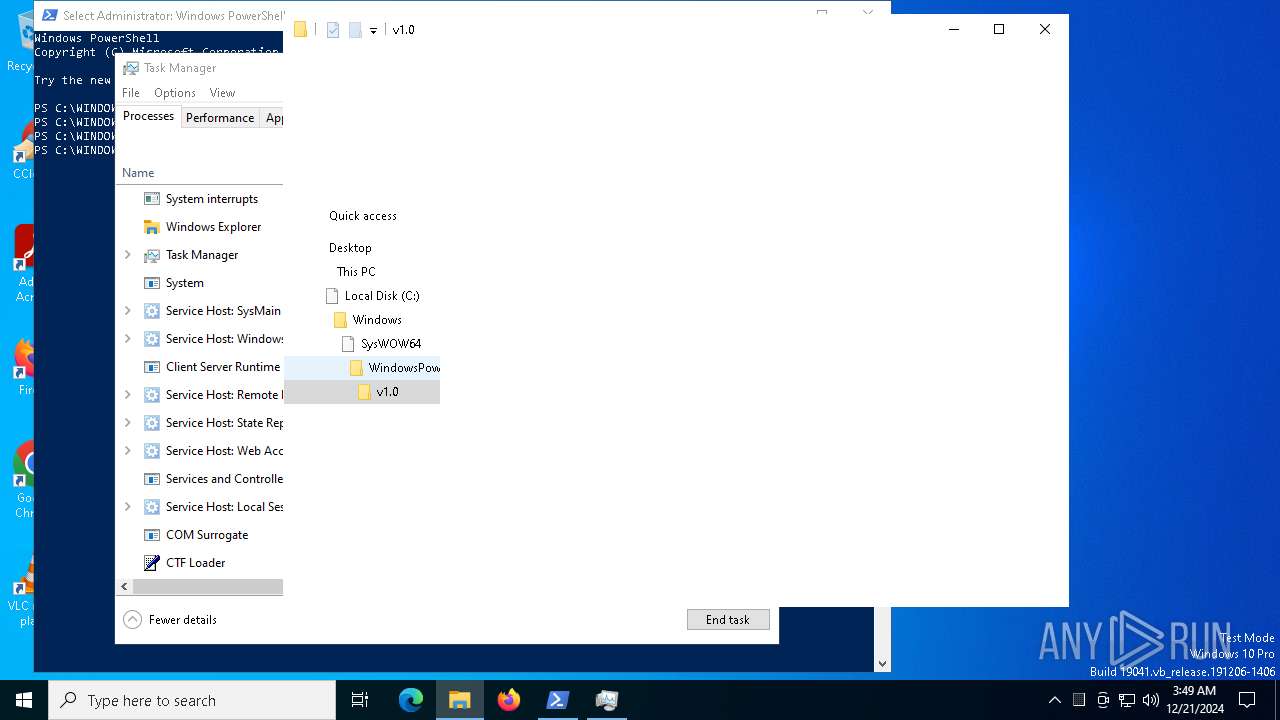Click the Windows folder icon in tree
The image size is (1280, 720).
[340, 320]
